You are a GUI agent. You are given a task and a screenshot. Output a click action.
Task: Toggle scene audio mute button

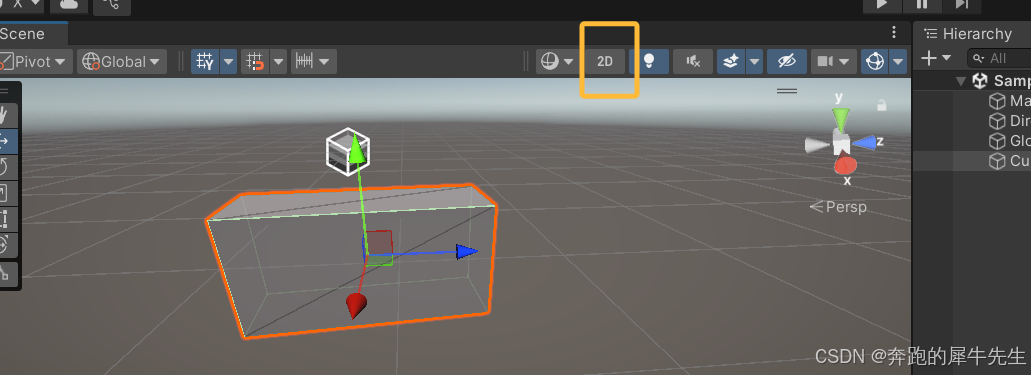click(693, 62)
